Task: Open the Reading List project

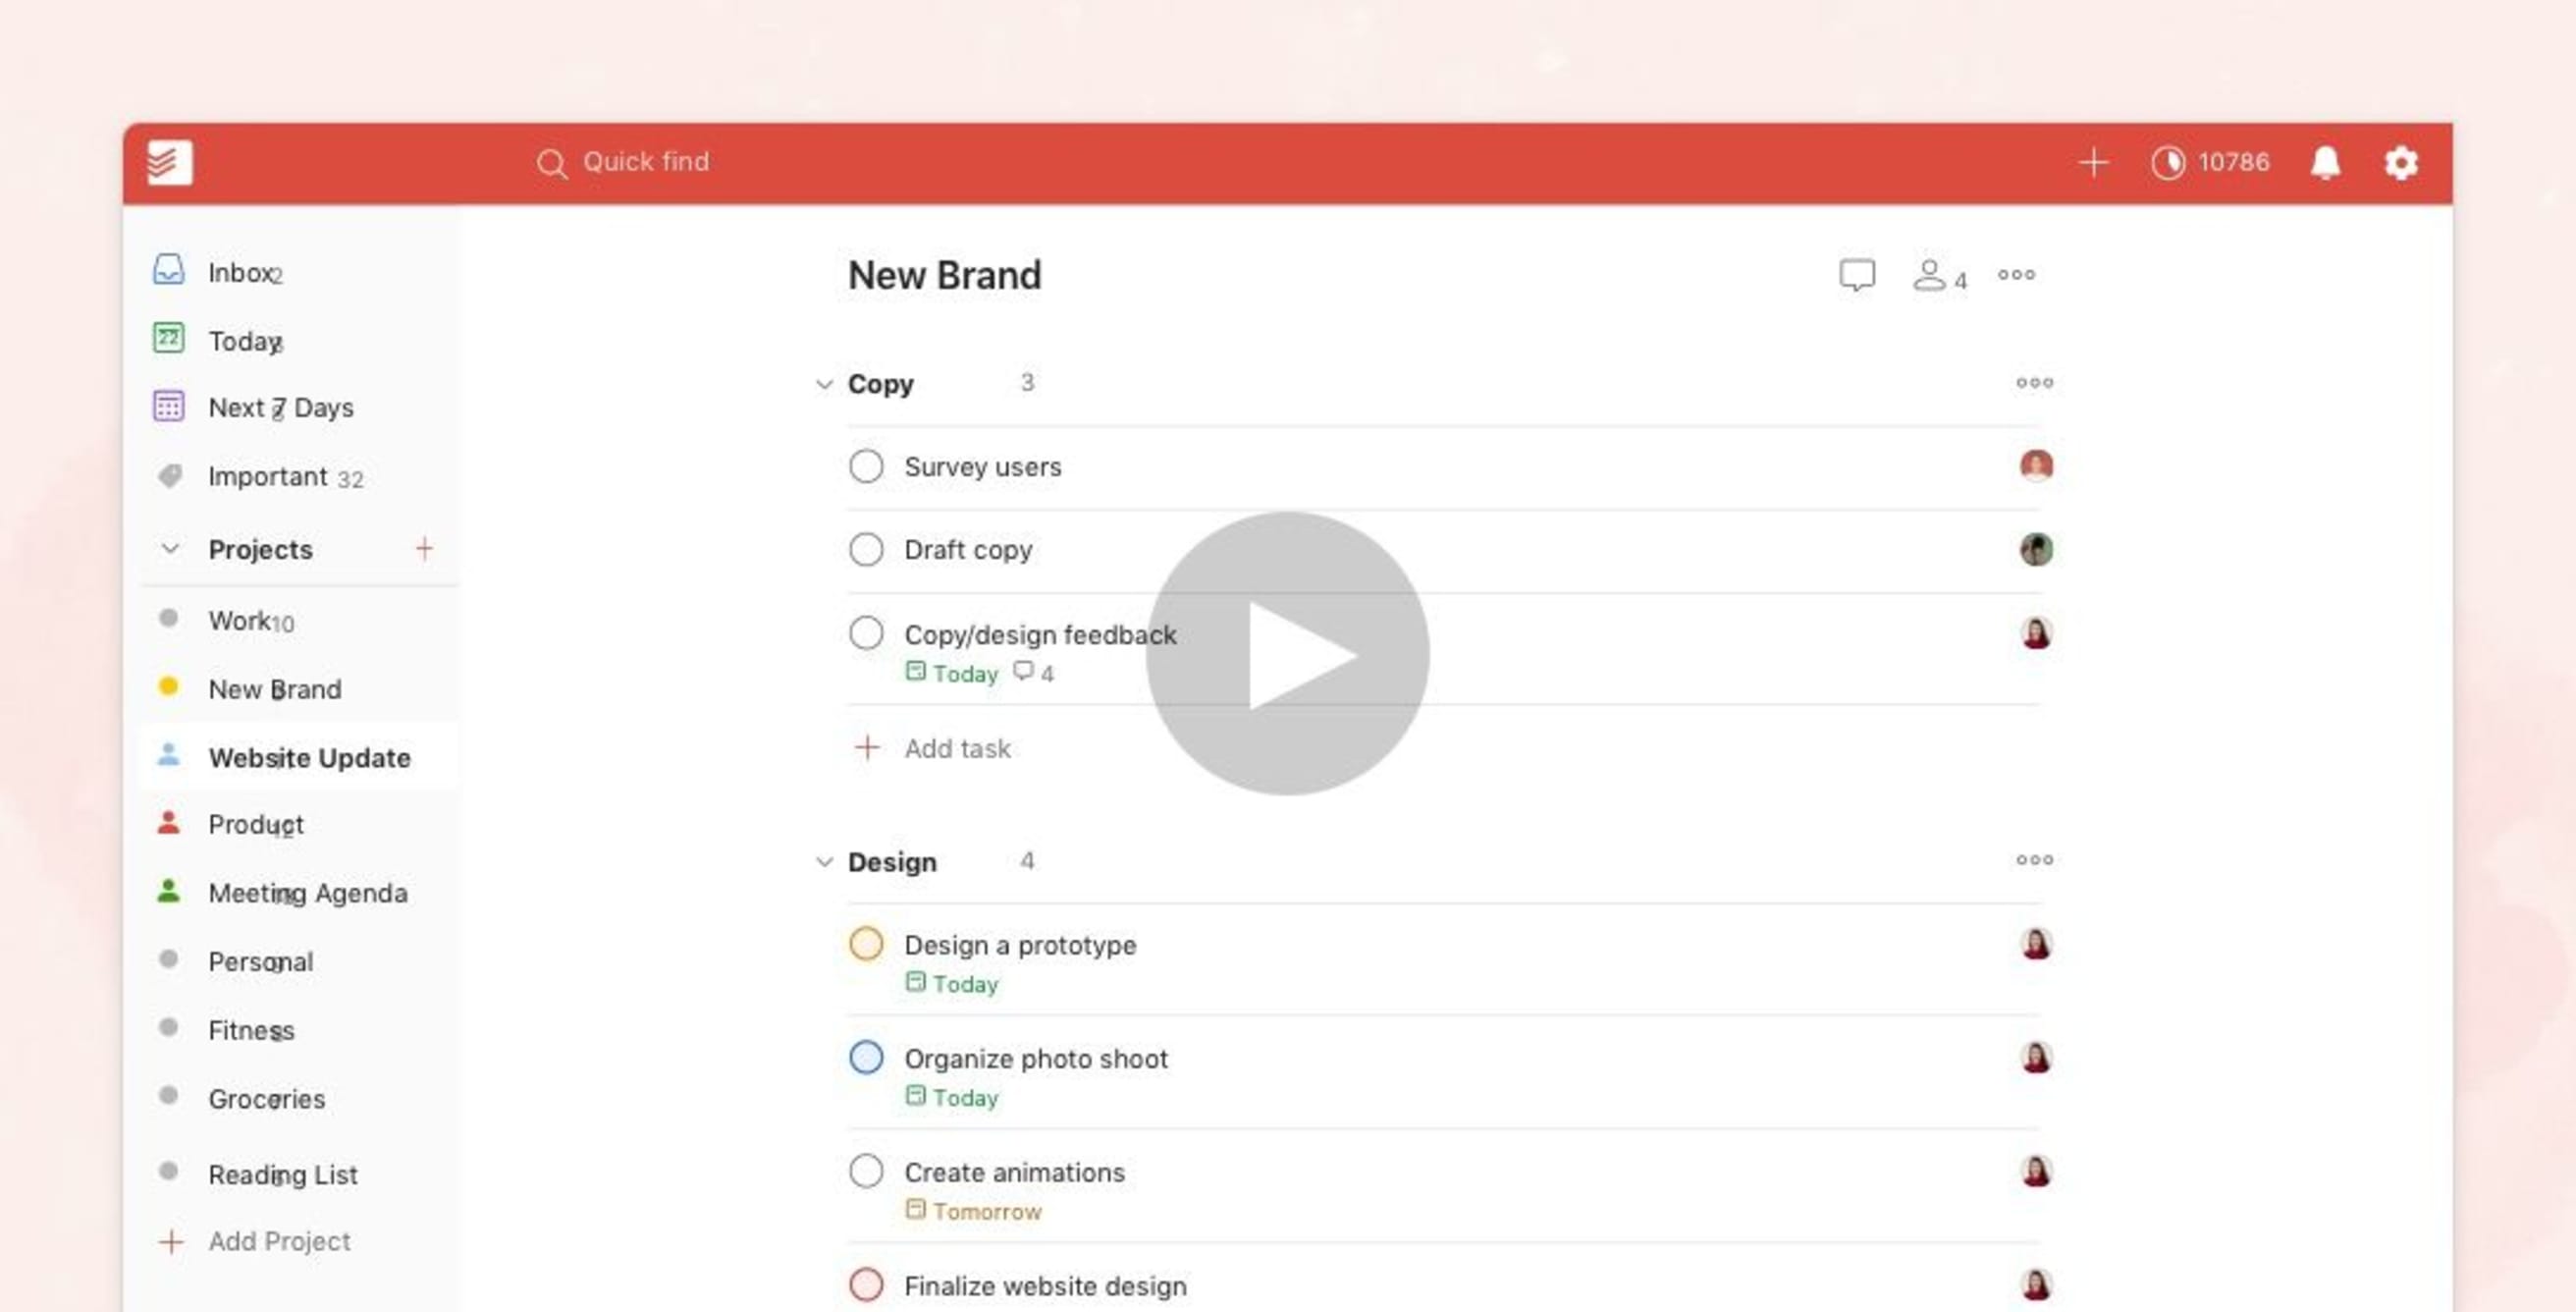Action: coord(300,1173)
